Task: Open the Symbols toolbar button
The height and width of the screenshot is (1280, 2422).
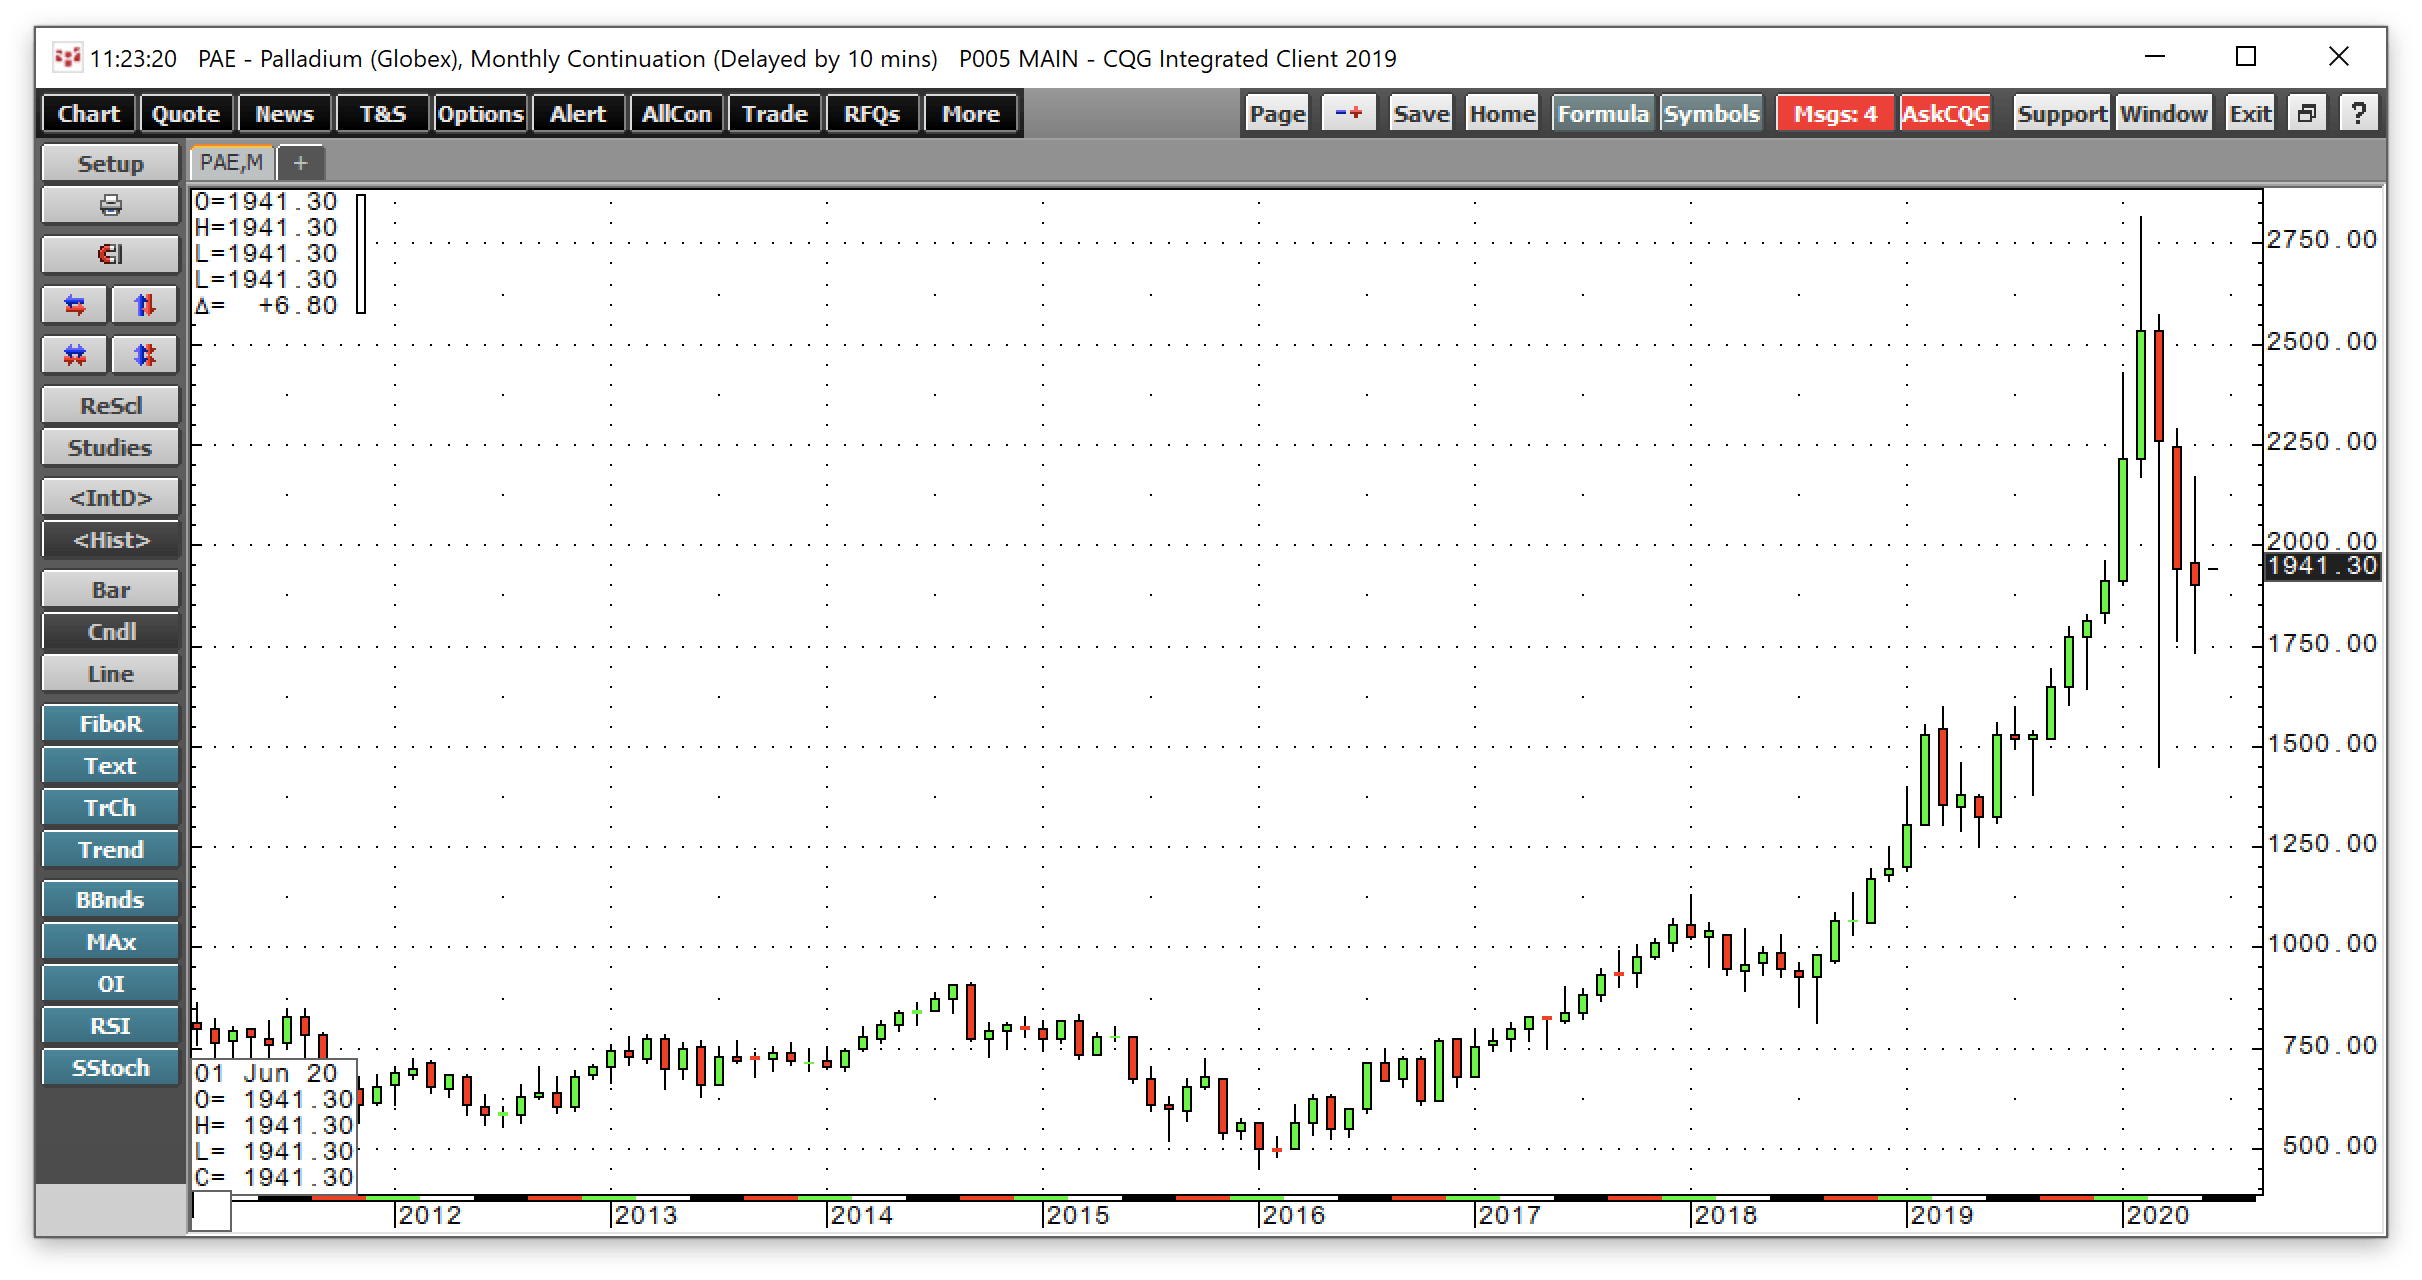Action: pos(1711,113)
